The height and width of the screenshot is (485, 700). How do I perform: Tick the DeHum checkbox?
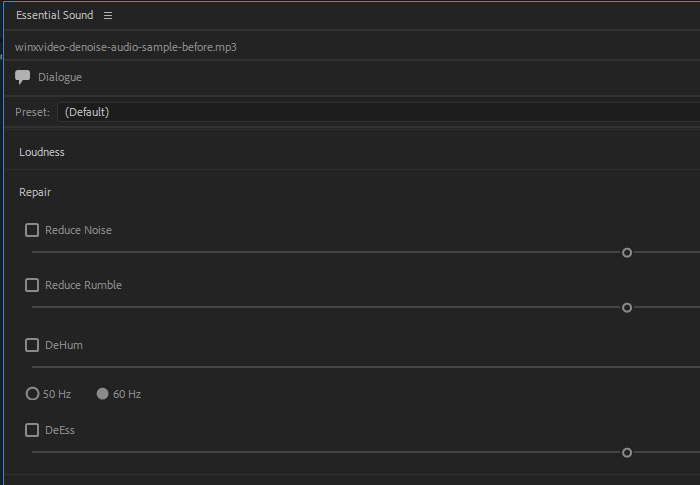pos(32,345)
